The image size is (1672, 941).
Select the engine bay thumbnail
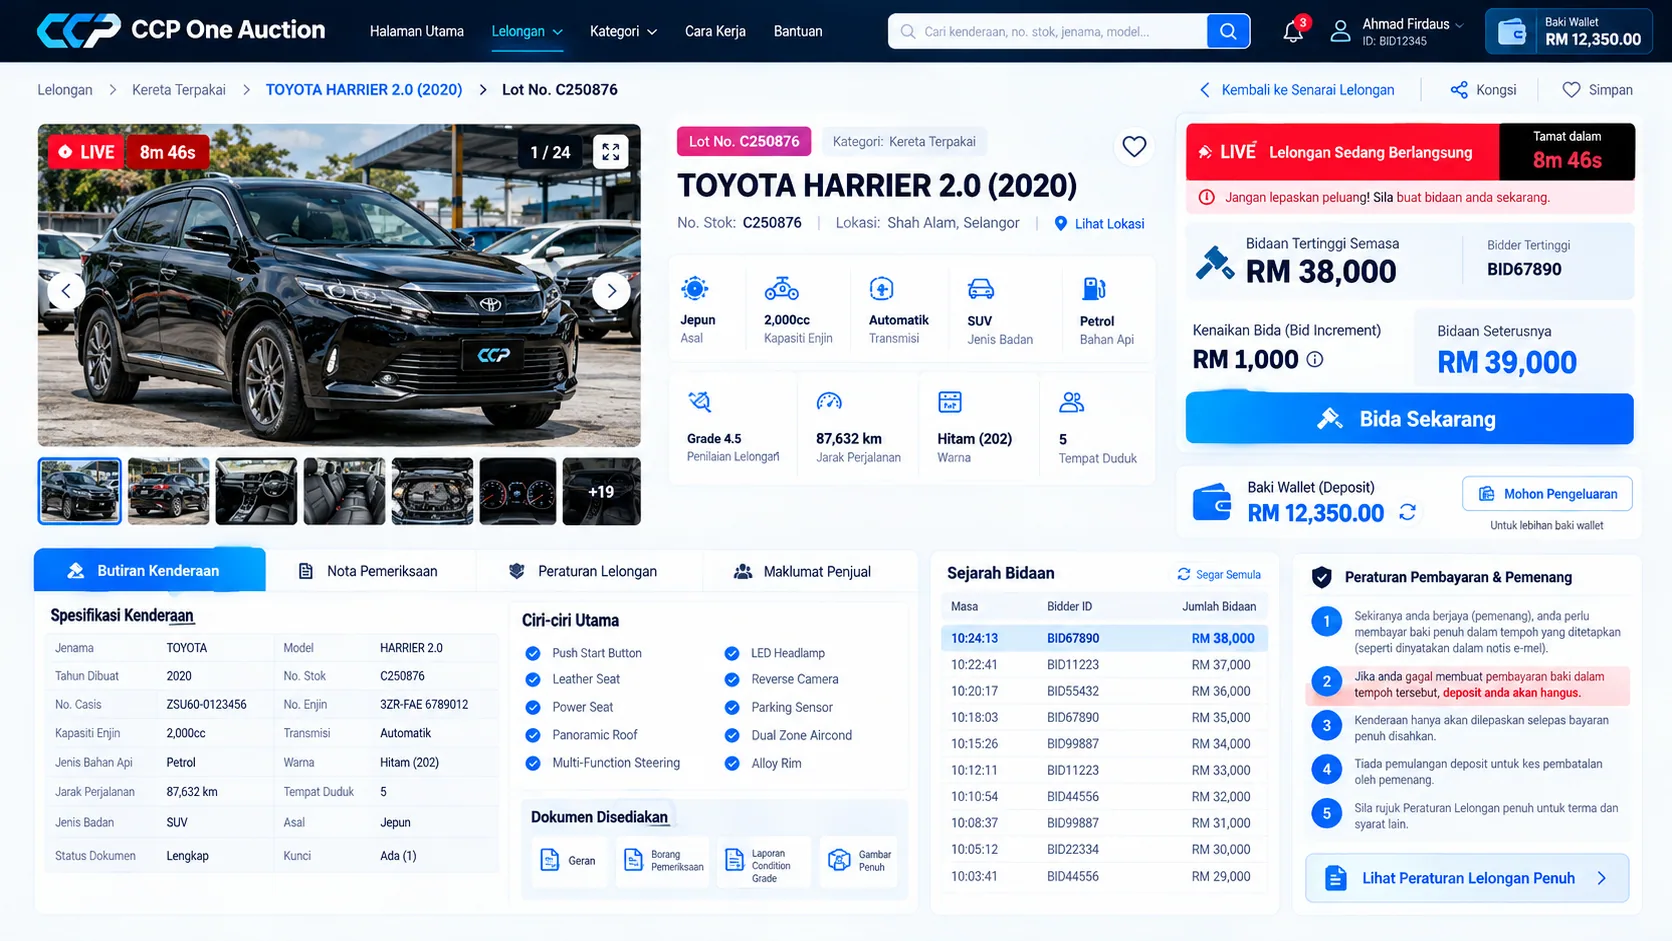432,491
